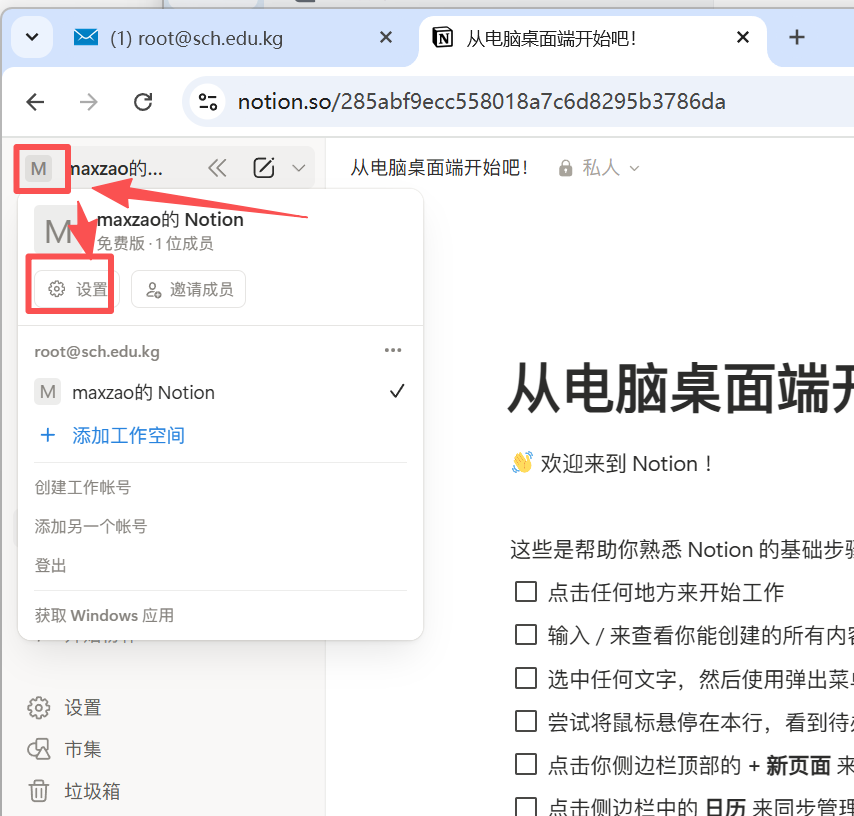
Task: Tick the checkbox before 输入 / 来查看
Action: [526, 635]
